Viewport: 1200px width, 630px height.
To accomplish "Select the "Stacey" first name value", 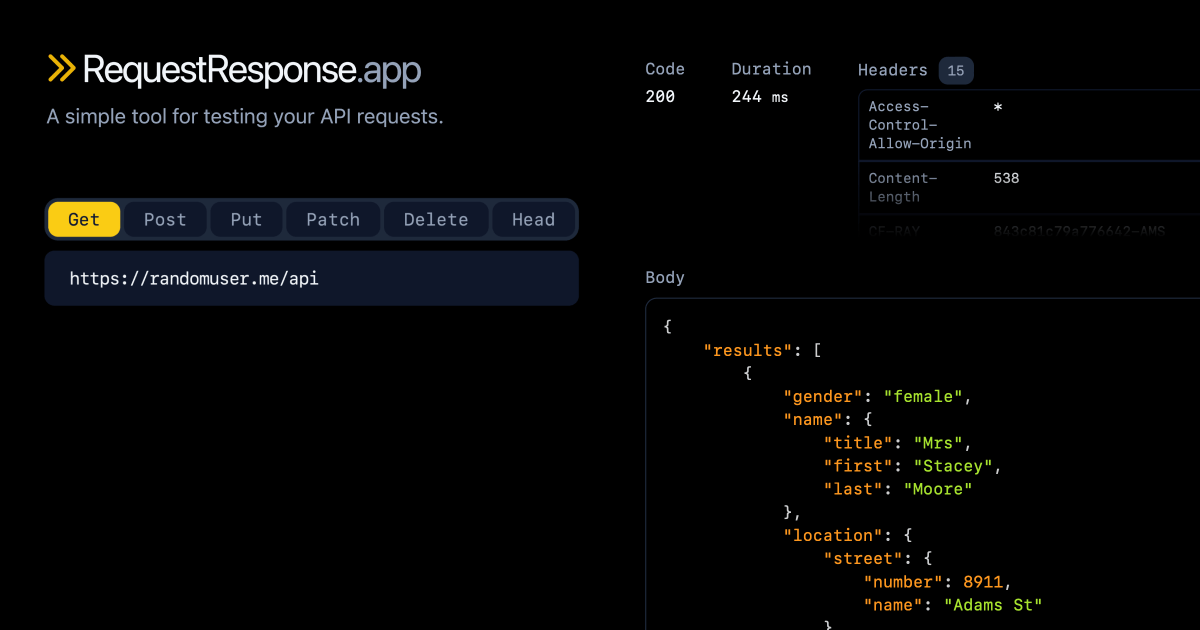I will tap(953, 466).
